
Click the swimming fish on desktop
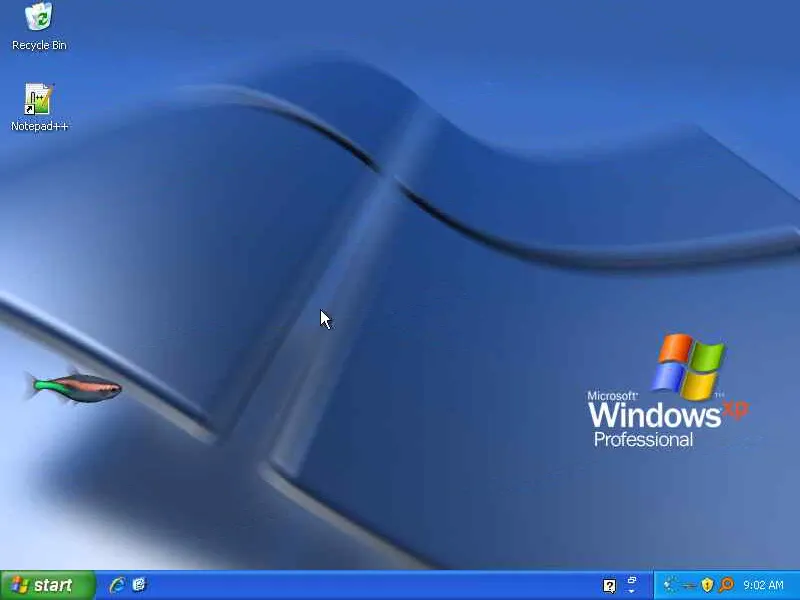click(x=76, y=388)
